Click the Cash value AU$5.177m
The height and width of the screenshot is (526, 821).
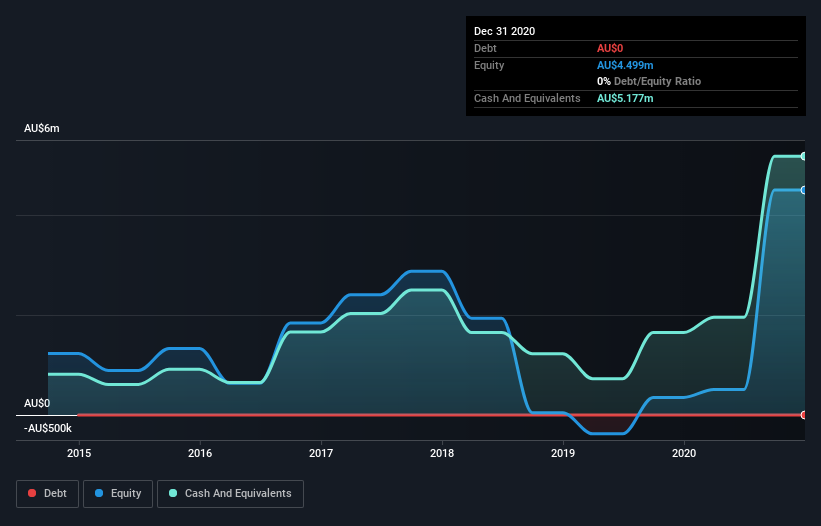coord(625,98)
